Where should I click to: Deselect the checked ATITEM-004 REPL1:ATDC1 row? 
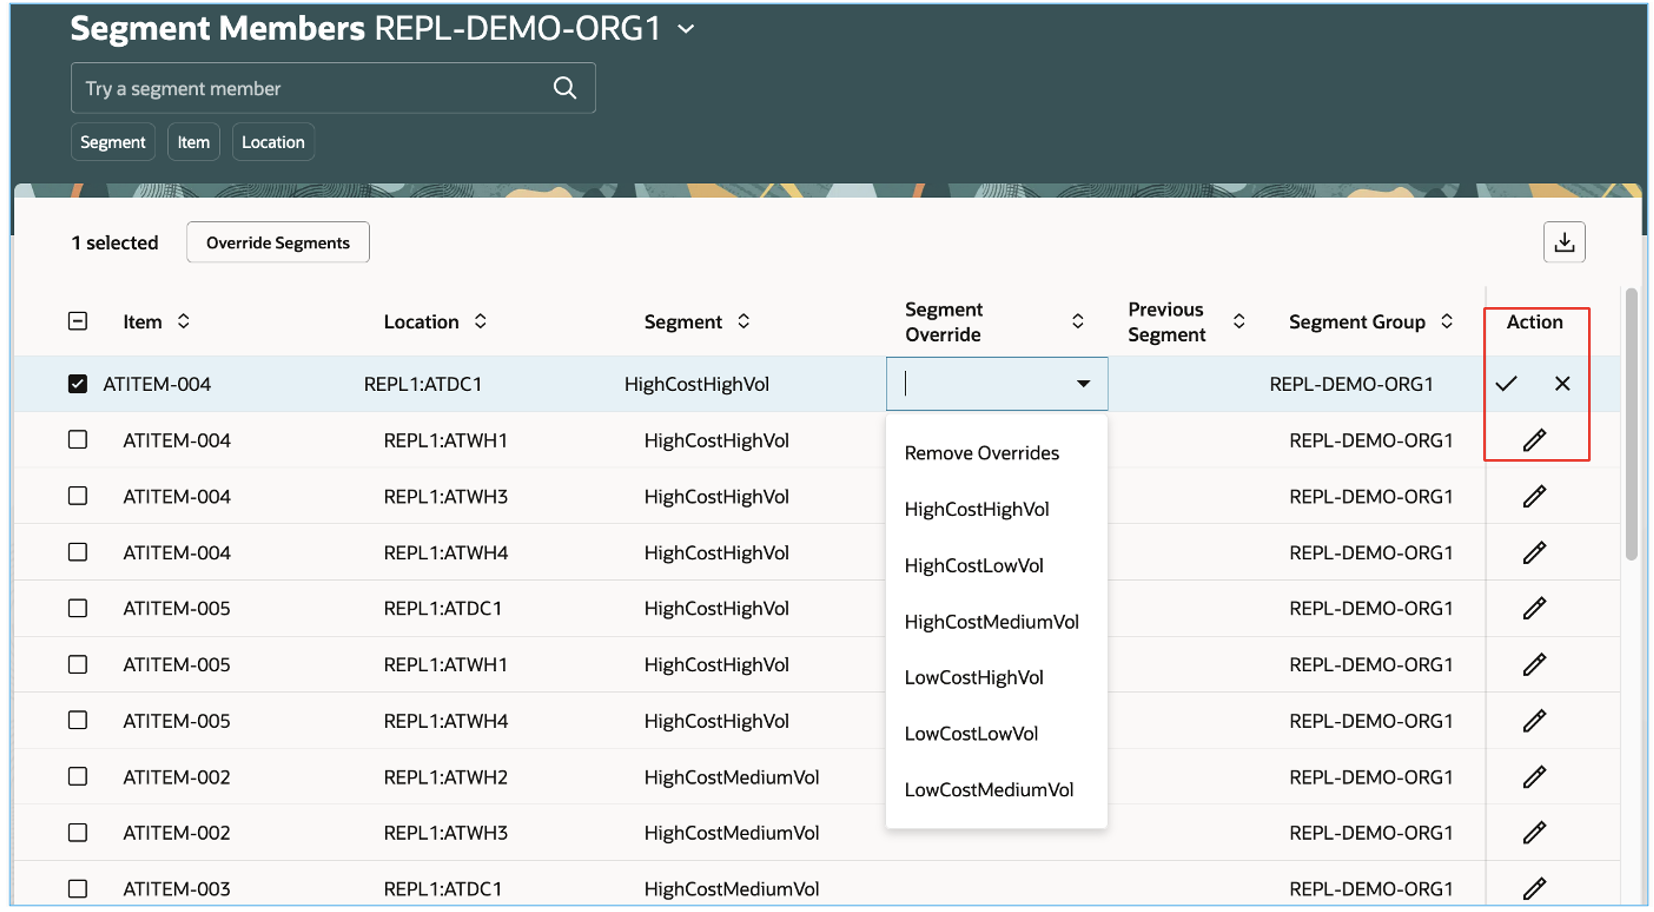[x=78, y=383]
